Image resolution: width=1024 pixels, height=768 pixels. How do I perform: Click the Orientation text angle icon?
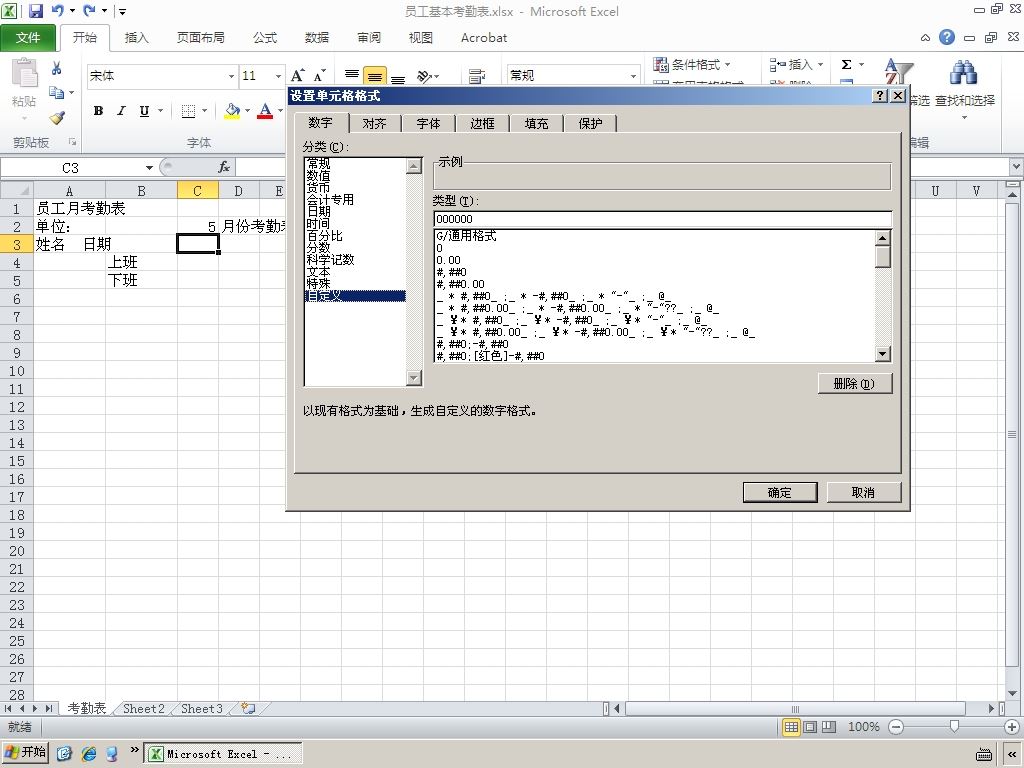click(x=425, y=76)
